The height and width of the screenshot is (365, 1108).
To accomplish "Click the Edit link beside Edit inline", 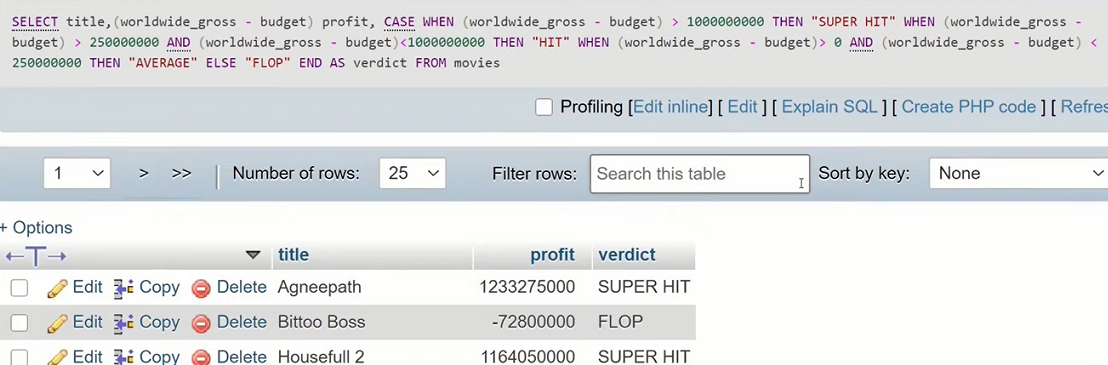I will tap(742, 107).
